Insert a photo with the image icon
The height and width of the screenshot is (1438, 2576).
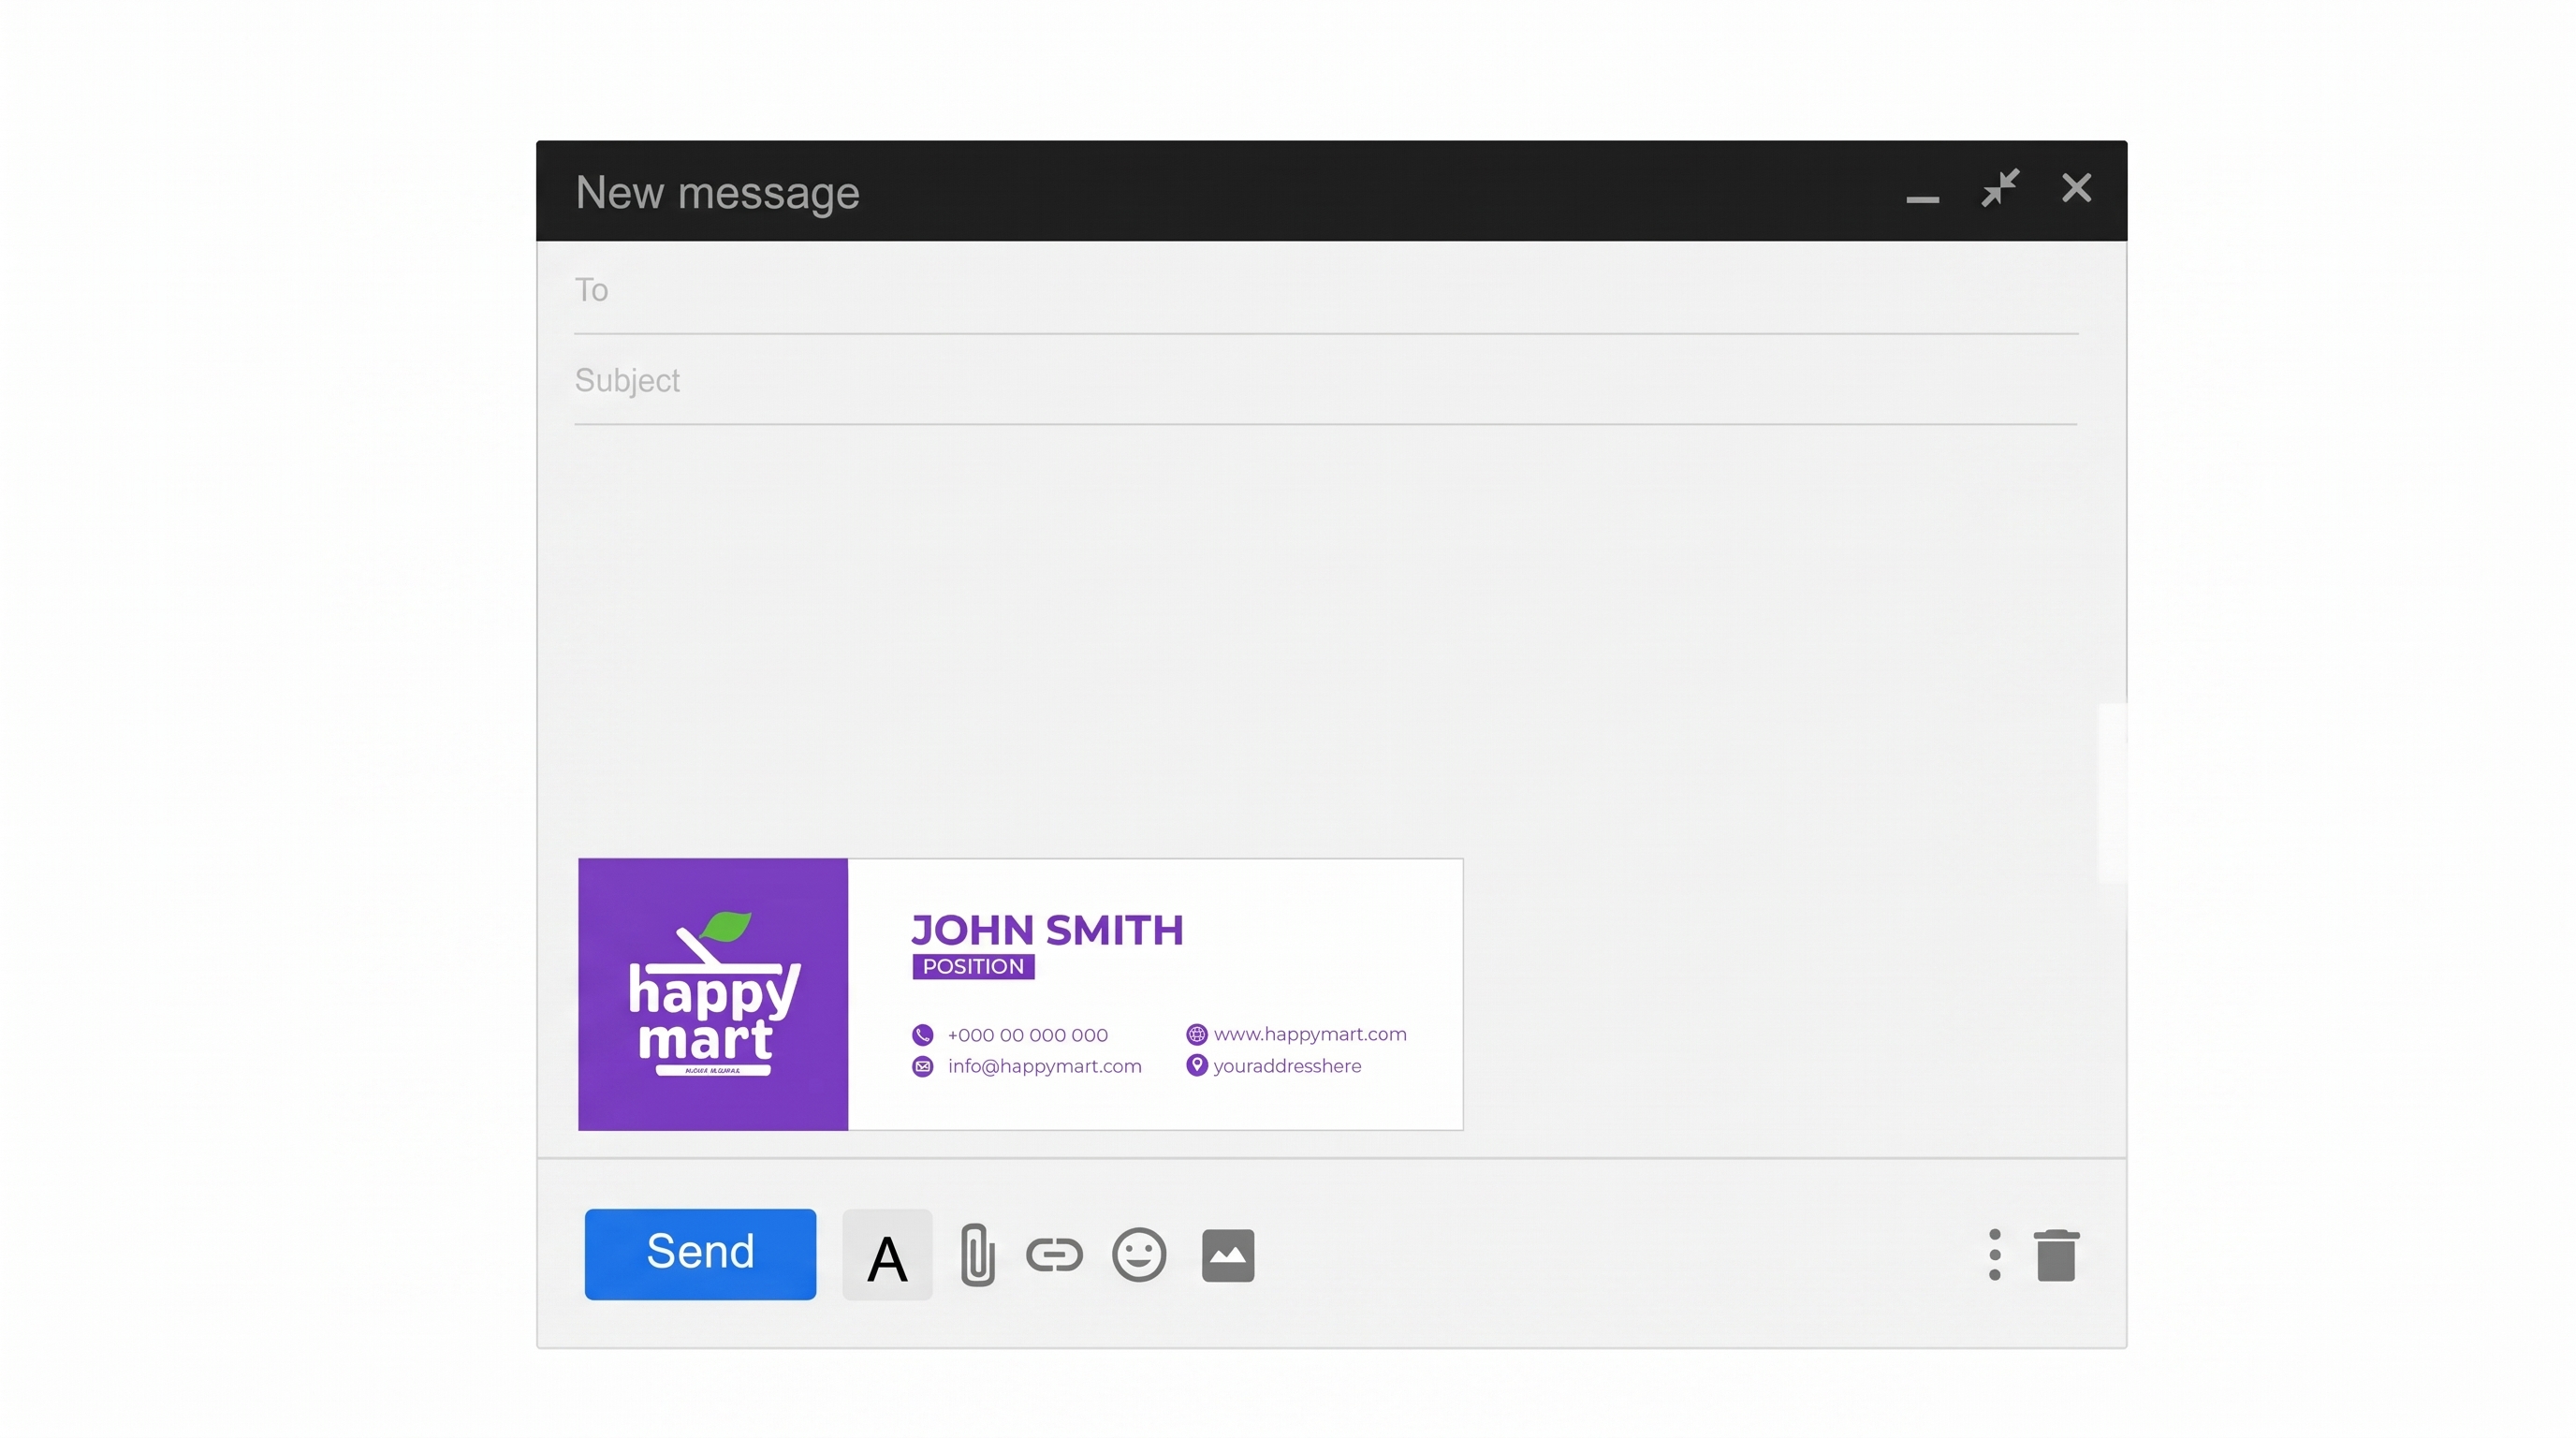coord(1228,1254)
